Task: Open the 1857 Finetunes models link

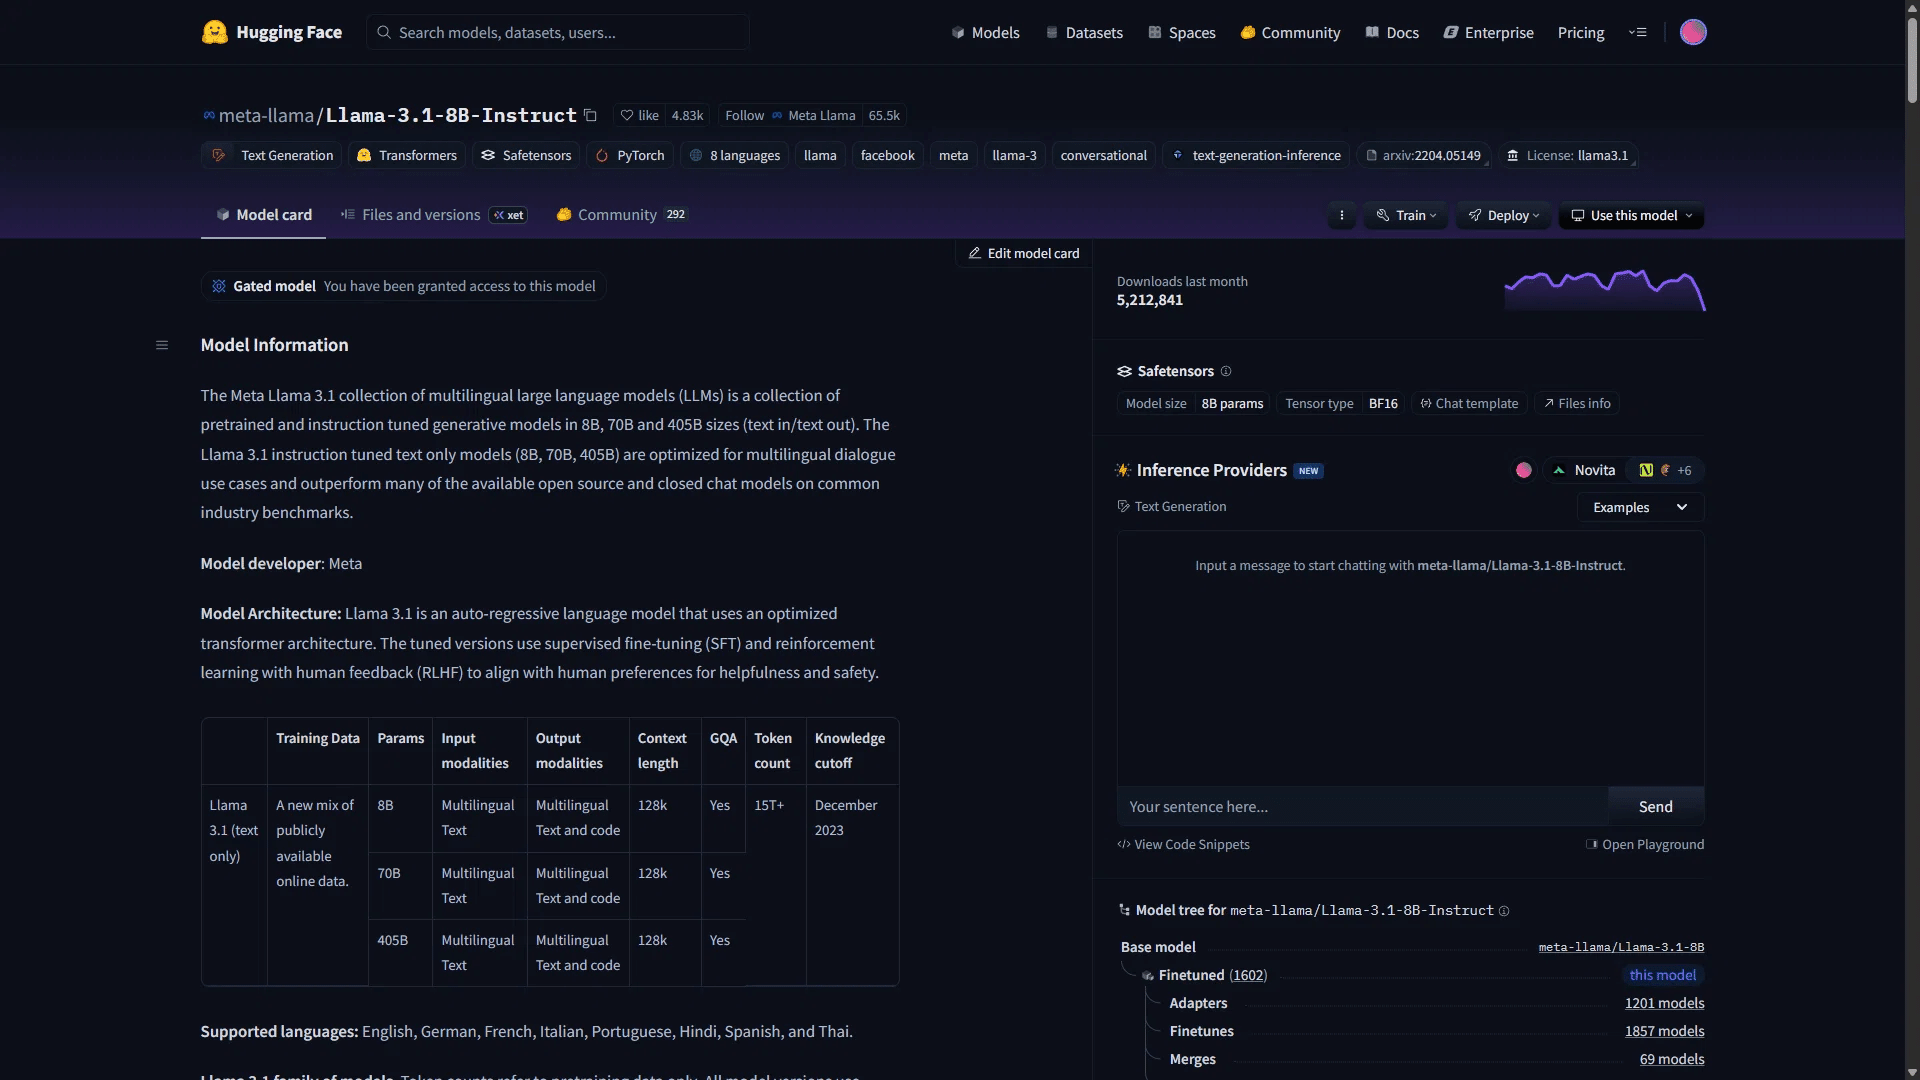Action: 1665,1031
